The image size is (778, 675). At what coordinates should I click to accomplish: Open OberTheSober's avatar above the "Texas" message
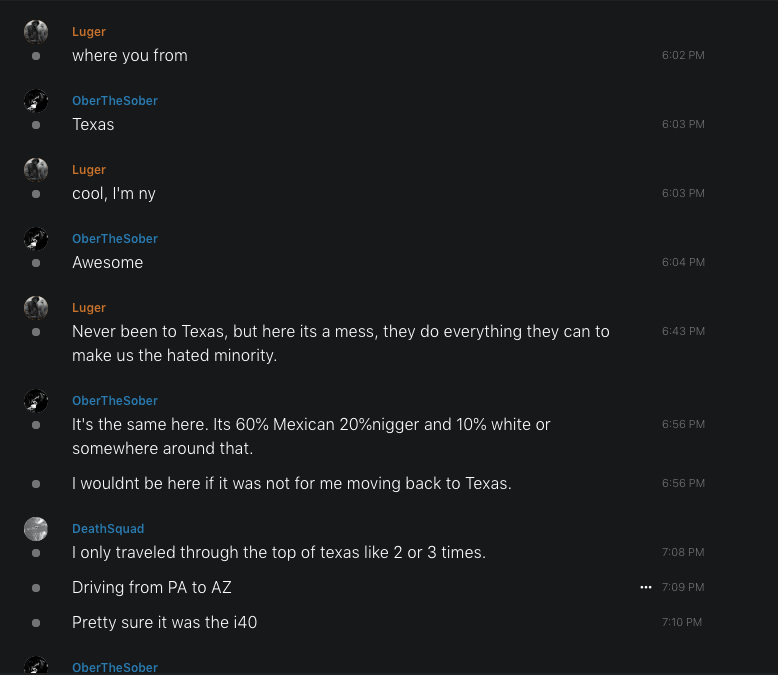(x=36, y=100)
